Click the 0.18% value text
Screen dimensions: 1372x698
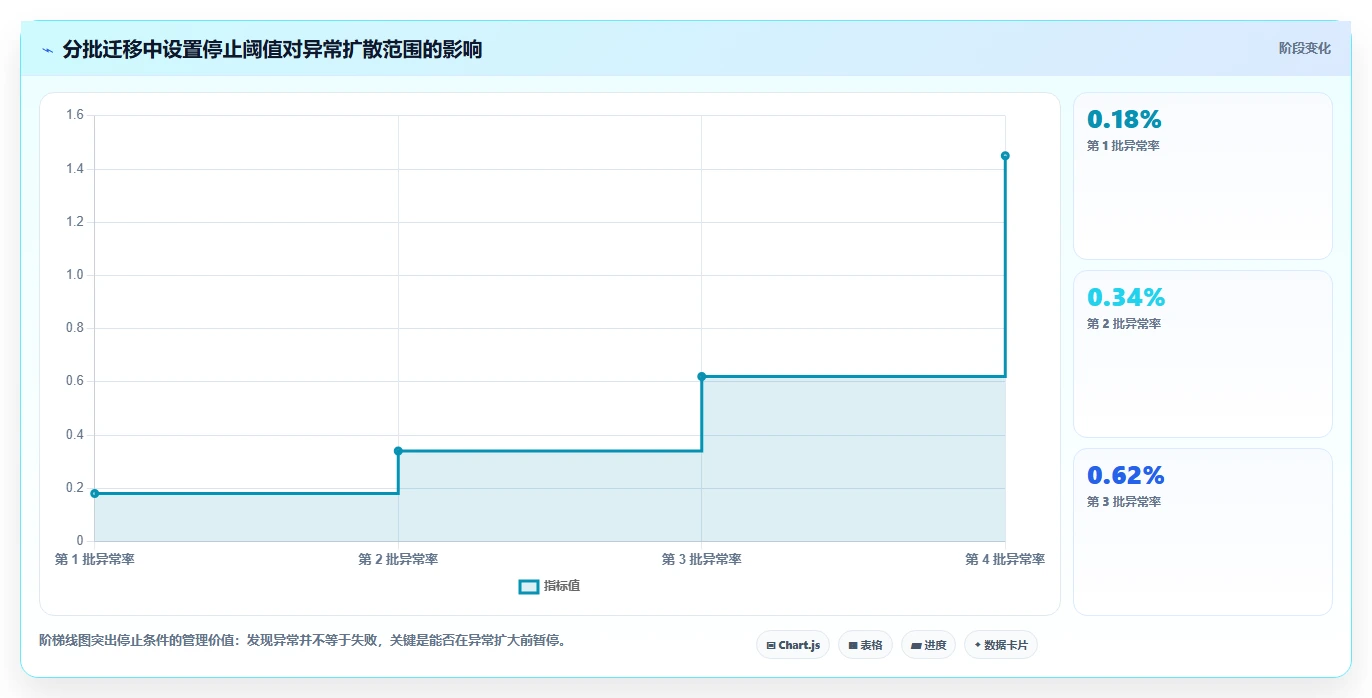pos(1124,120)
